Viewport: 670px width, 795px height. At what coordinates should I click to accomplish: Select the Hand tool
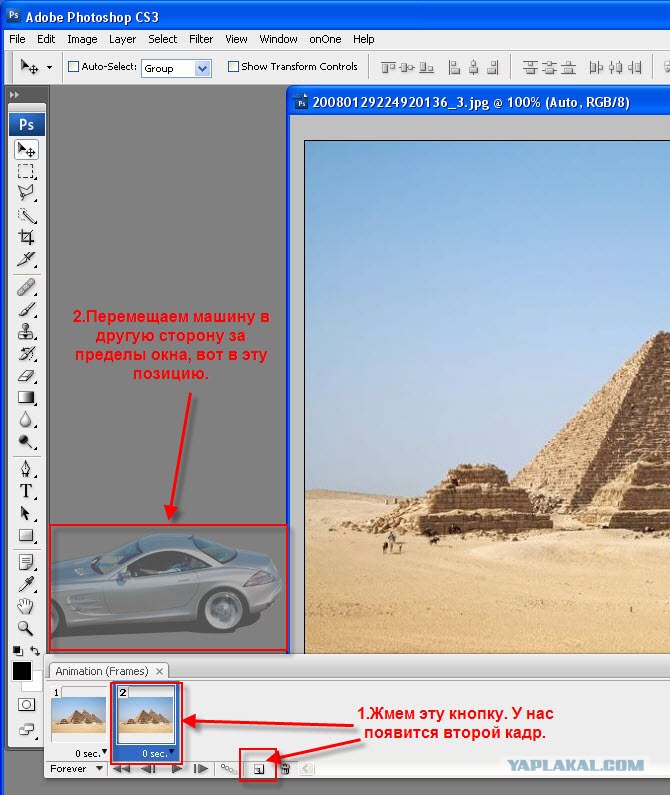click(26, 606)
